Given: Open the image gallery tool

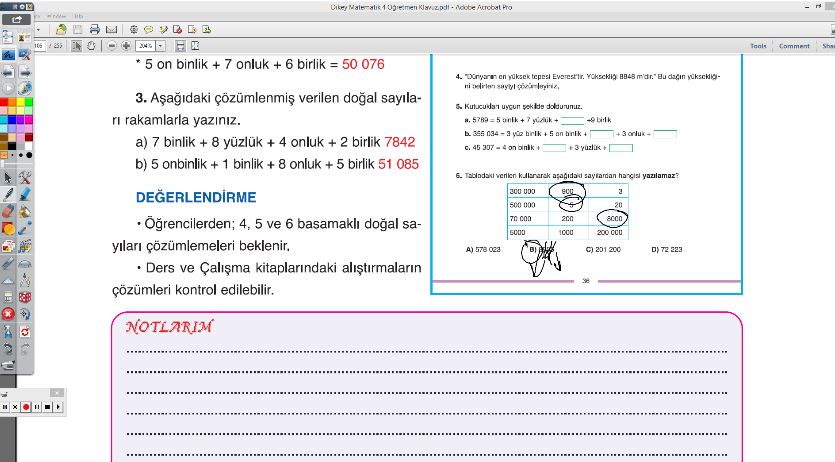Looking at the screenshot, I should click(x=8, y=246).
